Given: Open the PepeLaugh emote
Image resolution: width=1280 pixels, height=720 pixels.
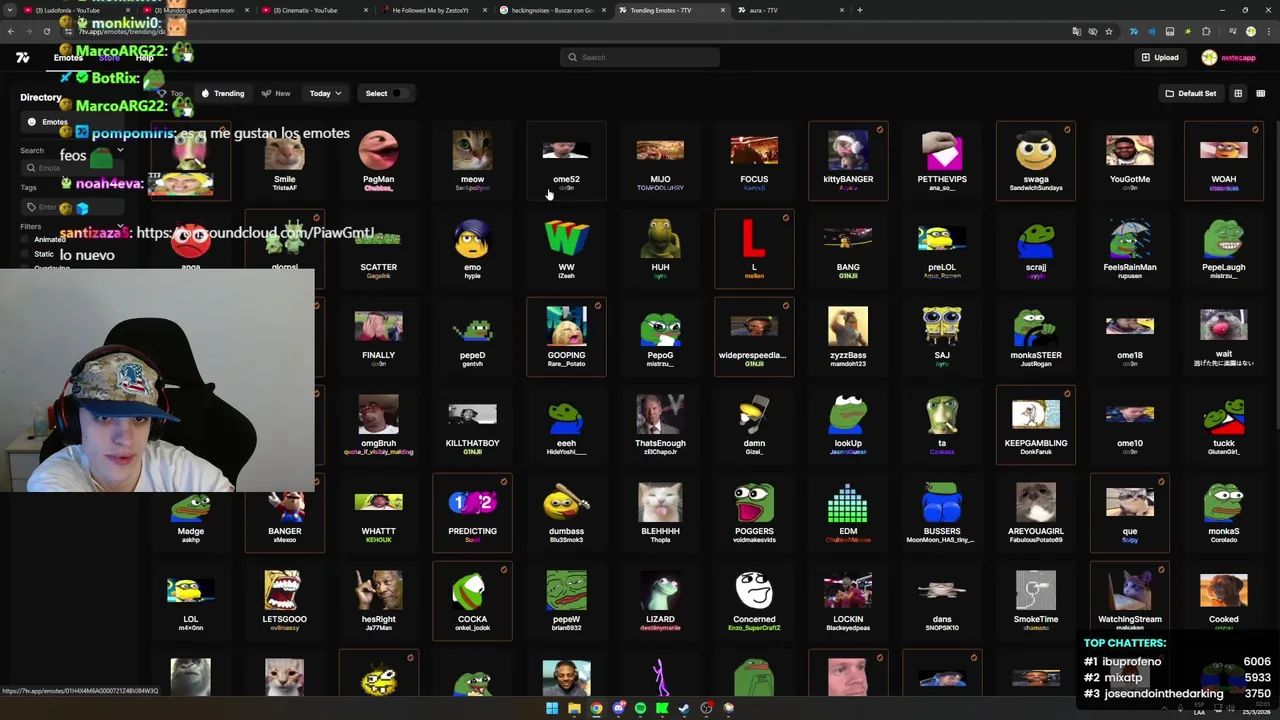Looking at the screenshot, I should coord(1224,249).
